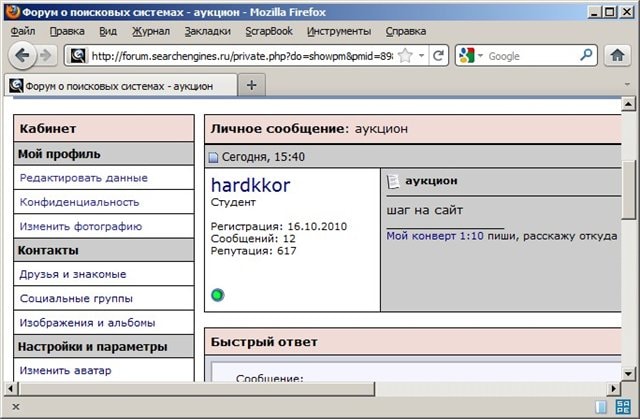640x419 pixels.
Task: Open the Журнал menu
Action: [x=151, y=31]
